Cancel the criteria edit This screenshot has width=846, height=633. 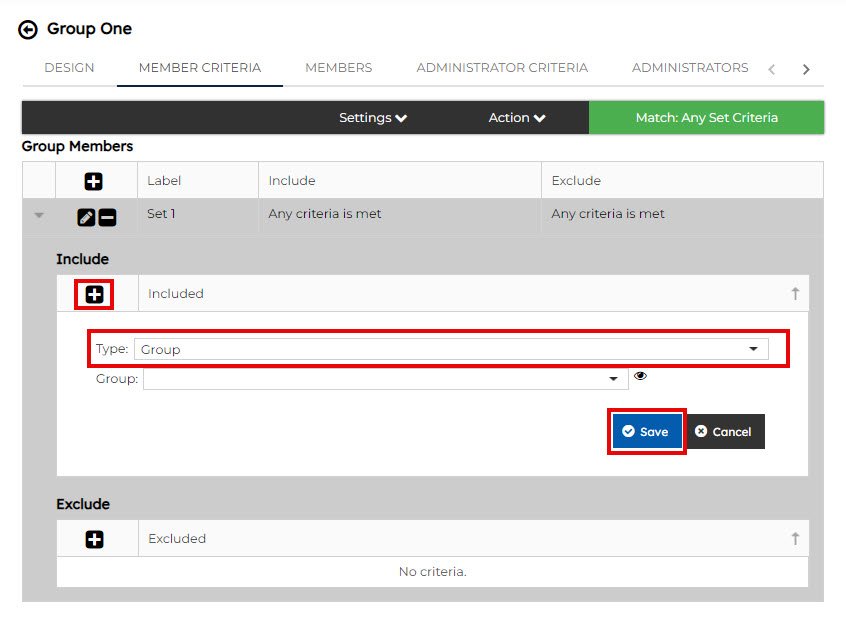[724, 432]
